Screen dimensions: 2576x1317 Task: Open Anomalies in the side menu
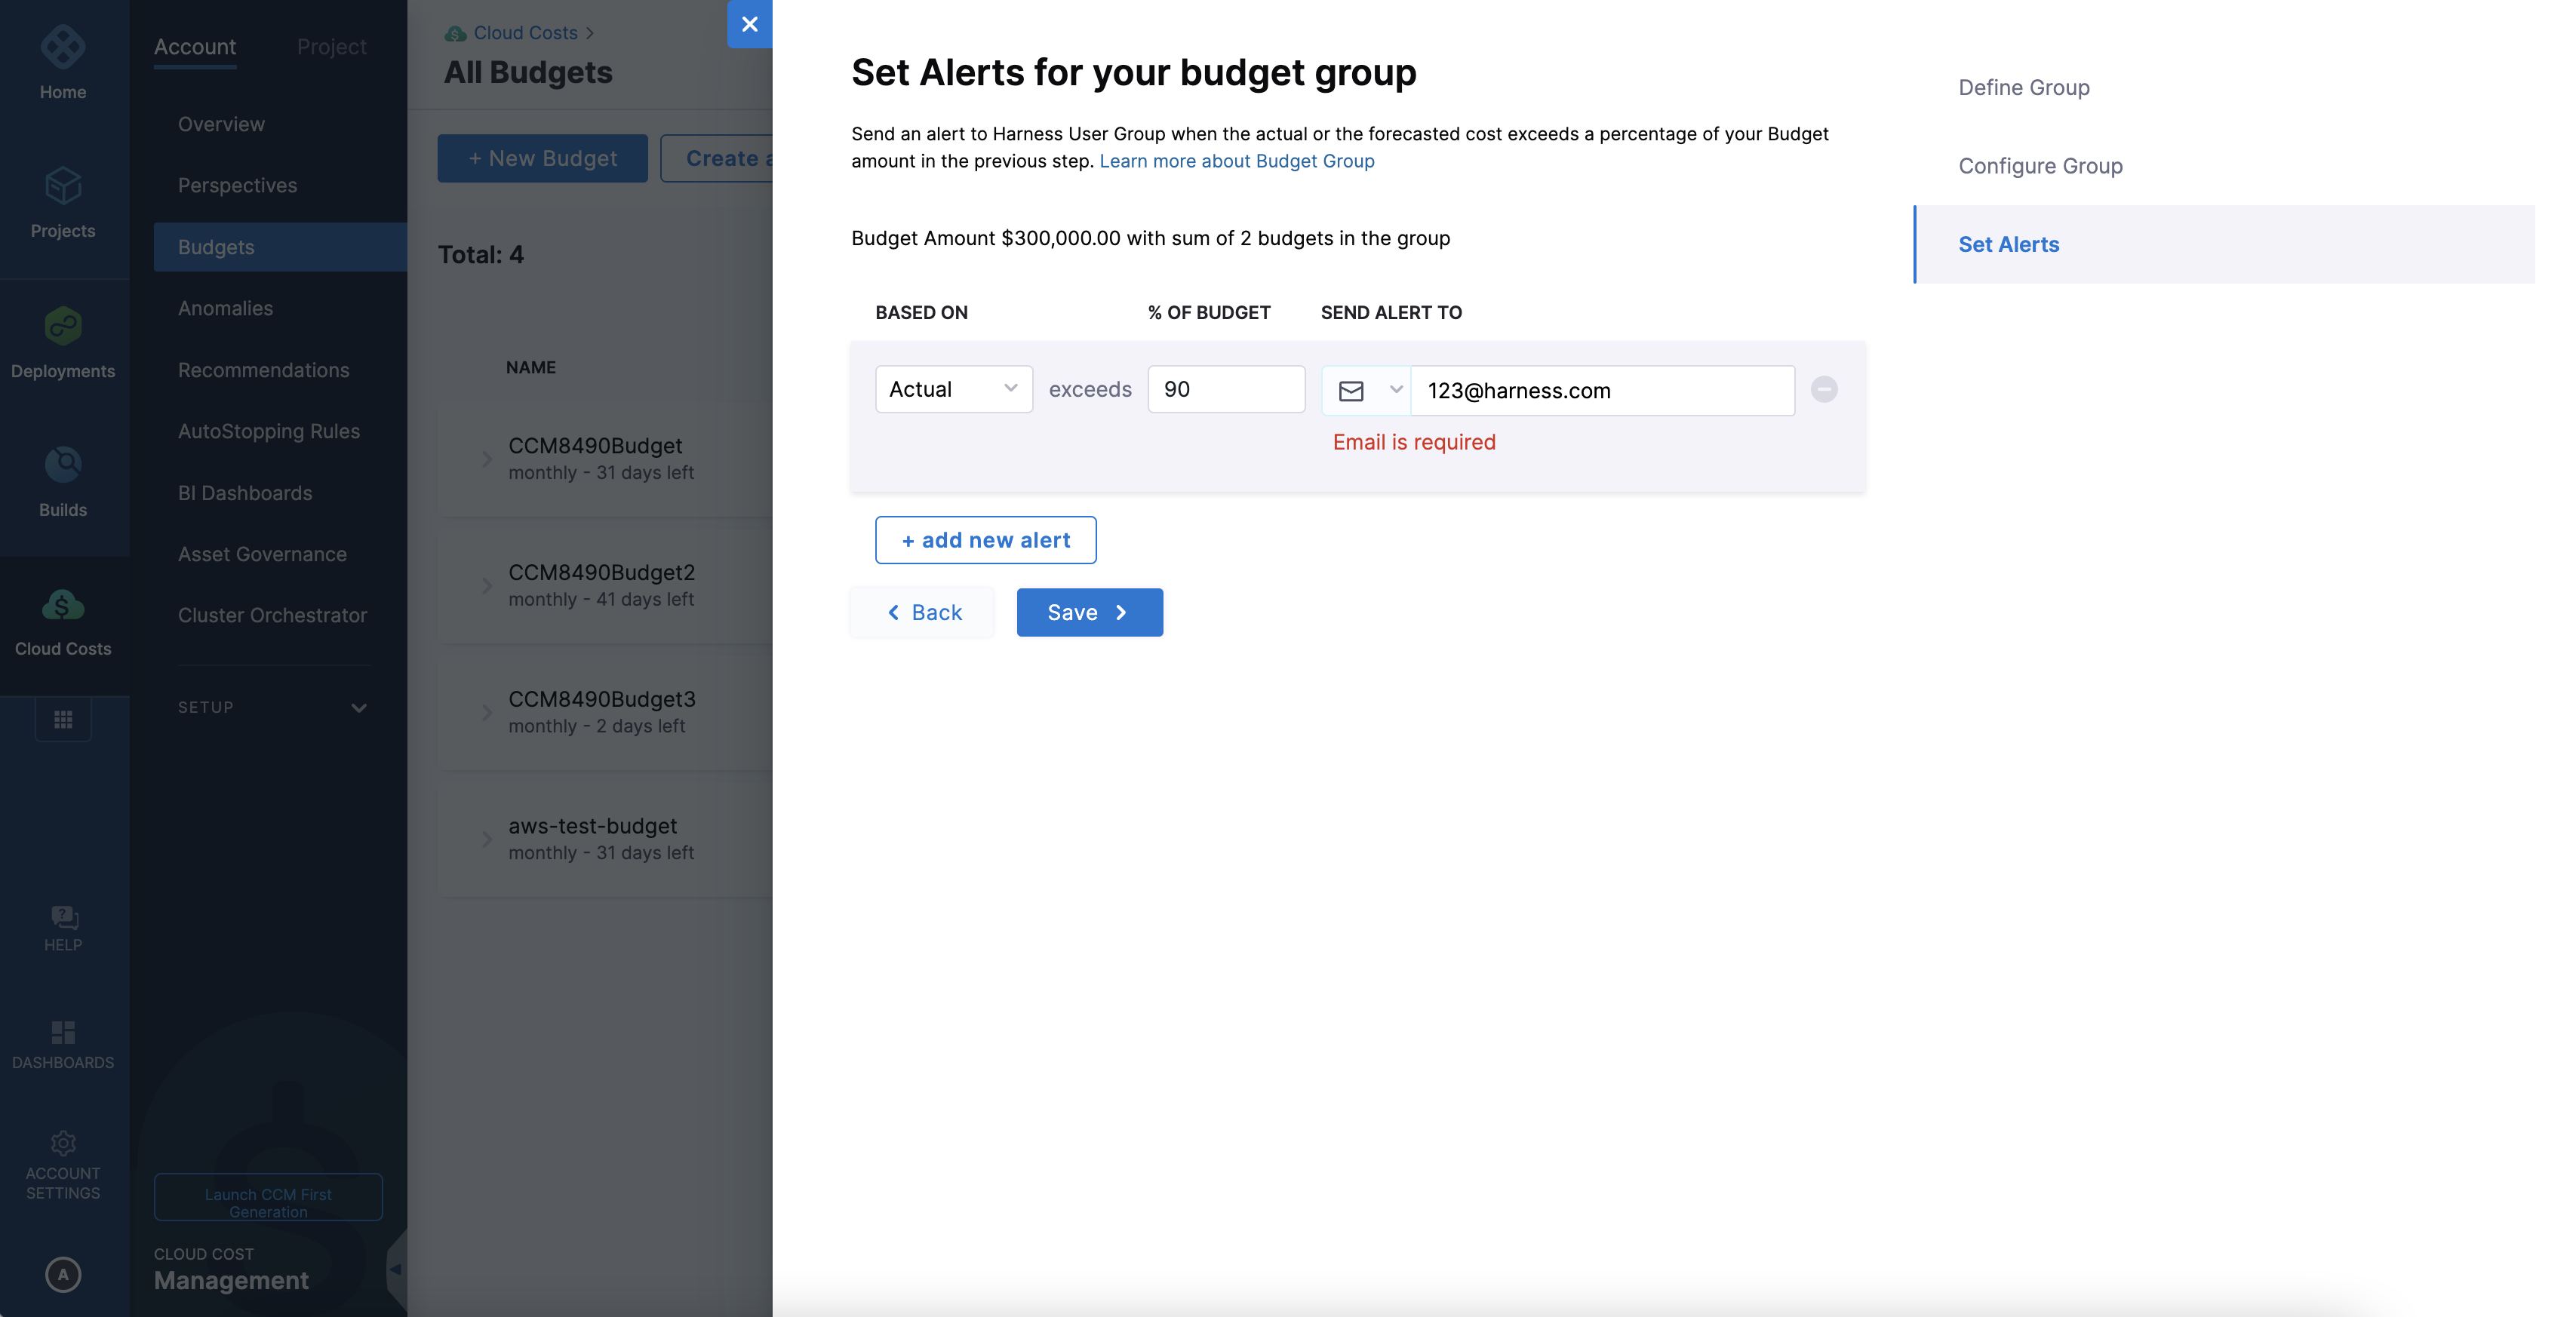pos(225,308)
